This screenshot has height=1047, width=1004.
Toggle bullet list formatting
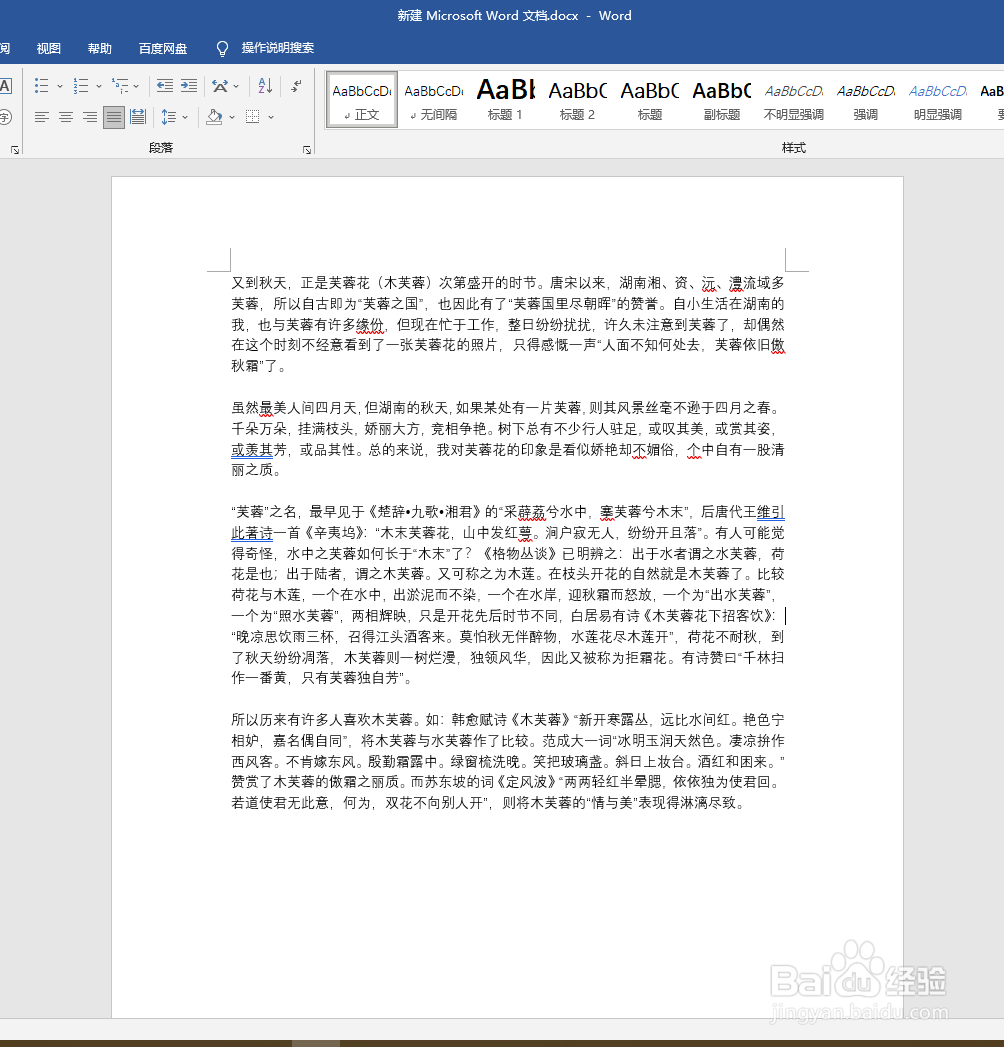pos(40,85)
